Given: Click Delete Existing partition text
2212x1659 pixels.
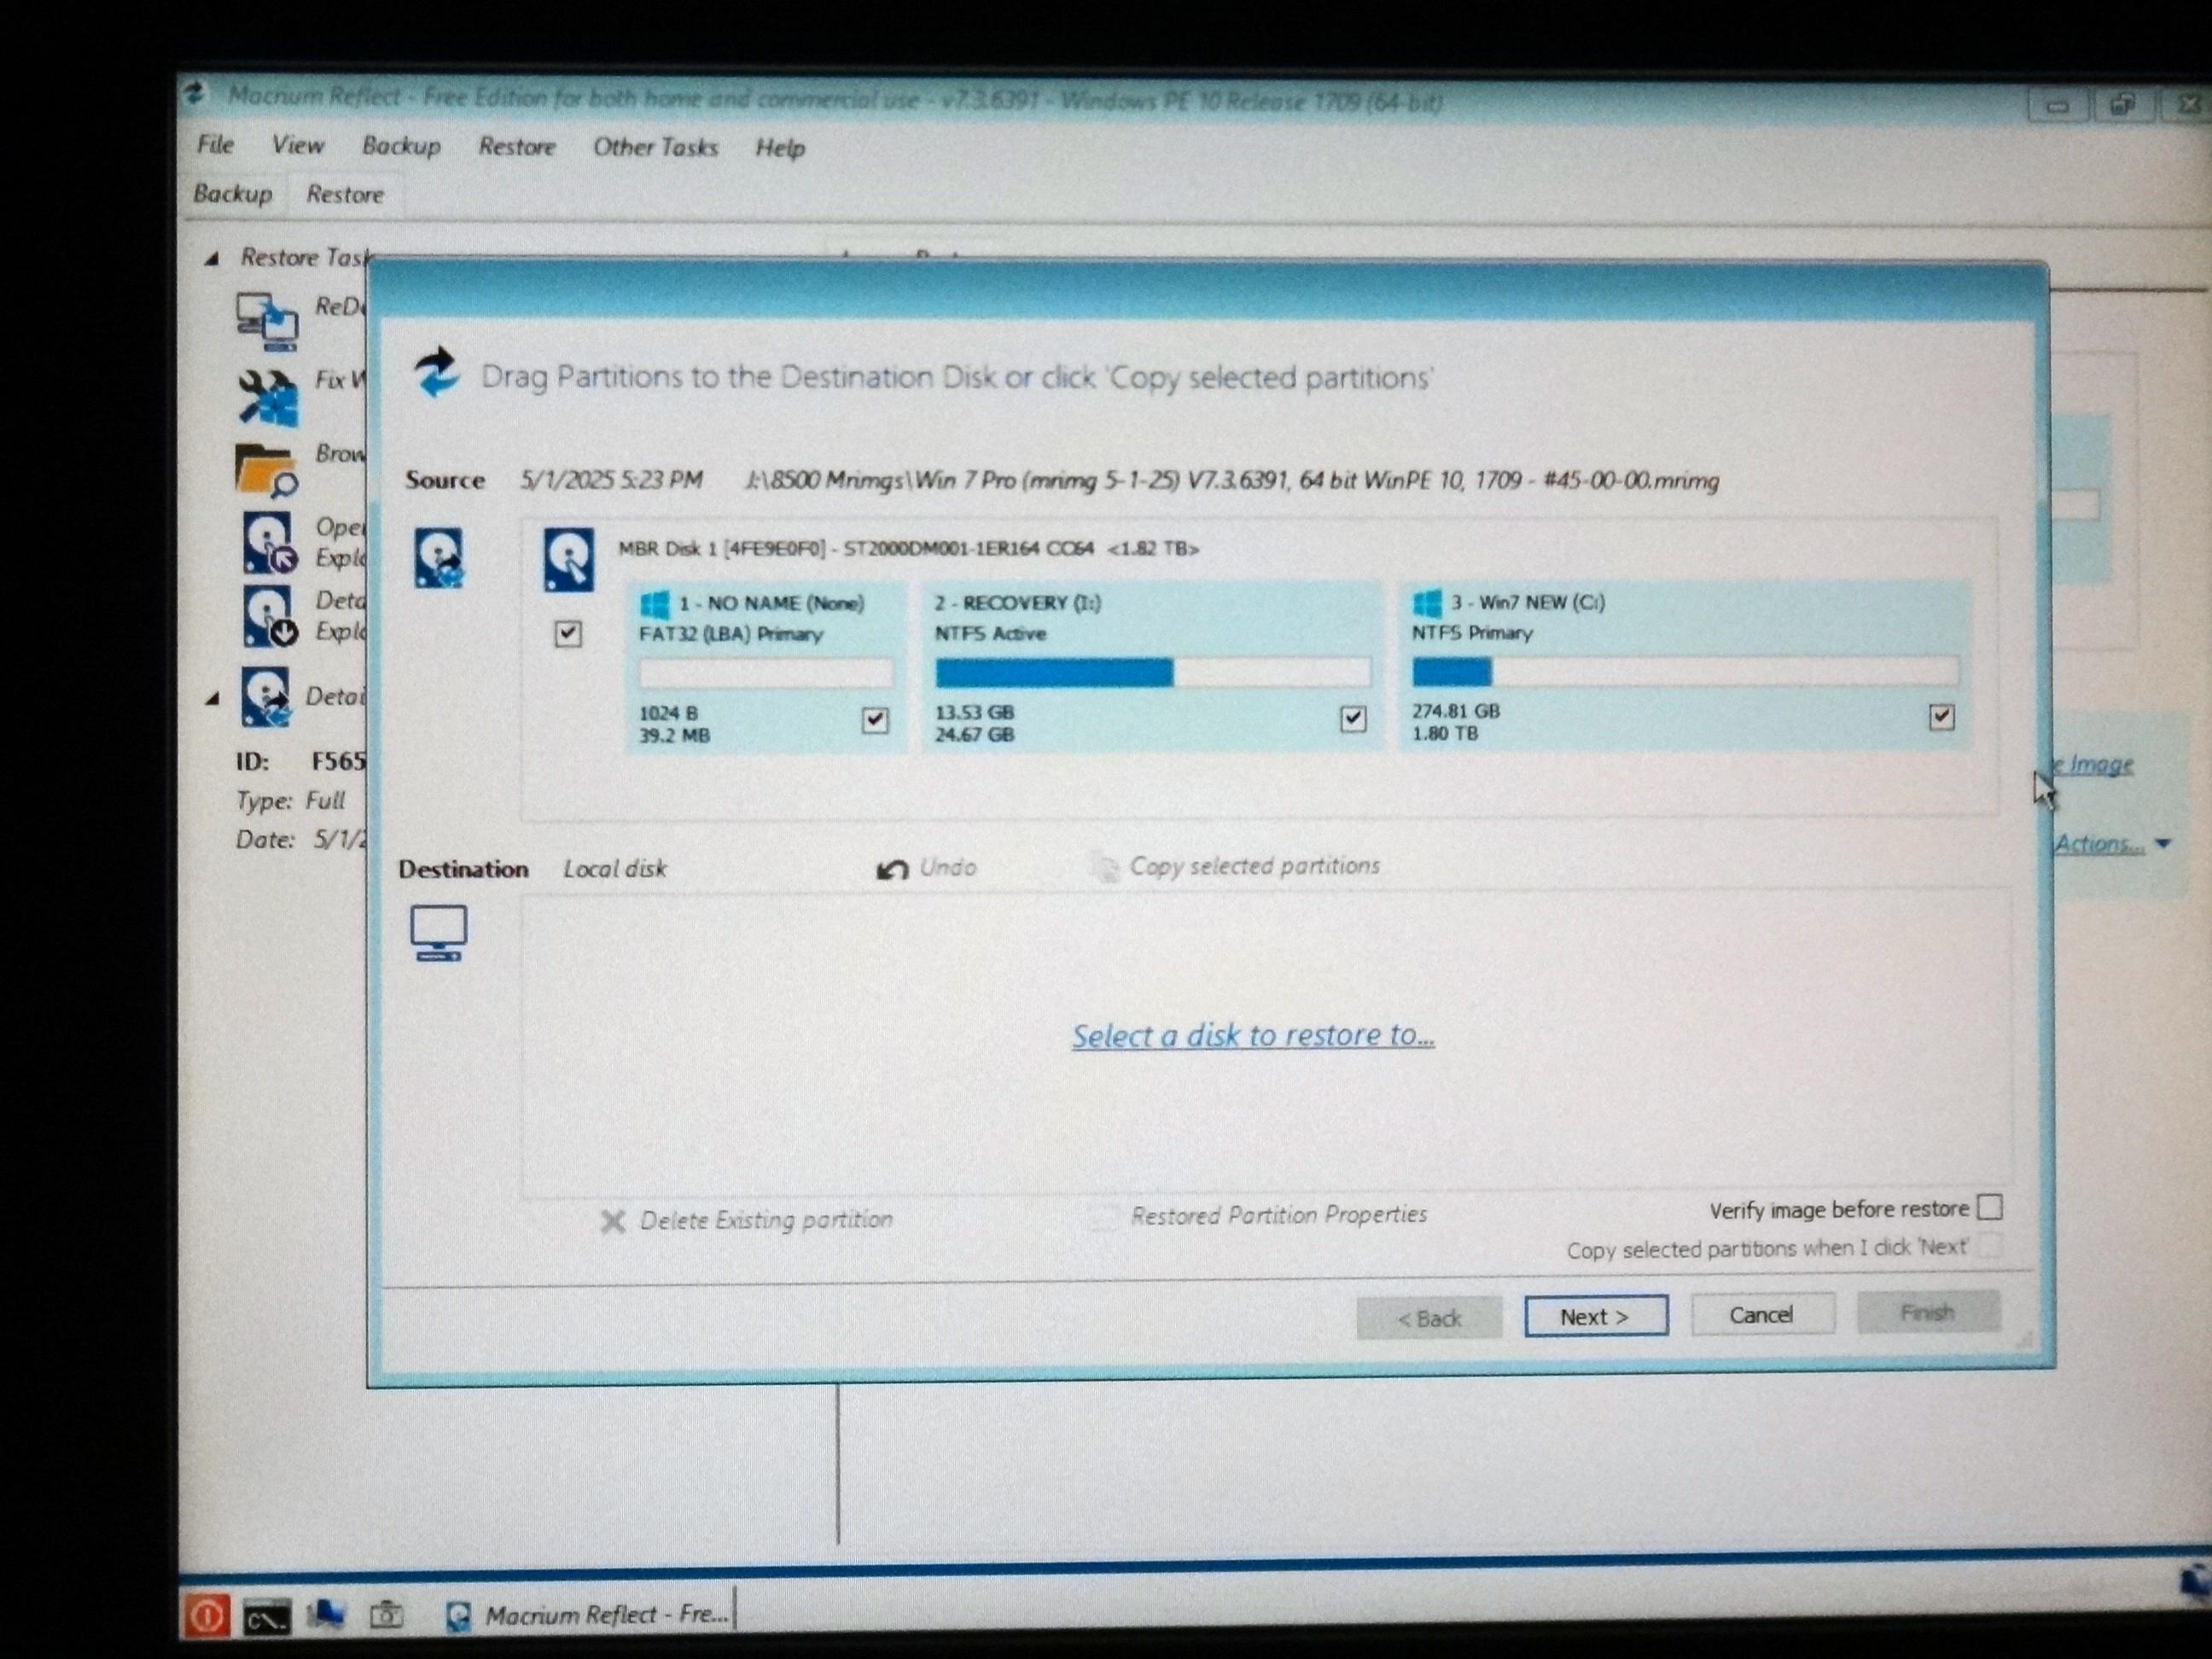Looking at the screenshot, I should pyautogui.click(x=766, y=1220).
